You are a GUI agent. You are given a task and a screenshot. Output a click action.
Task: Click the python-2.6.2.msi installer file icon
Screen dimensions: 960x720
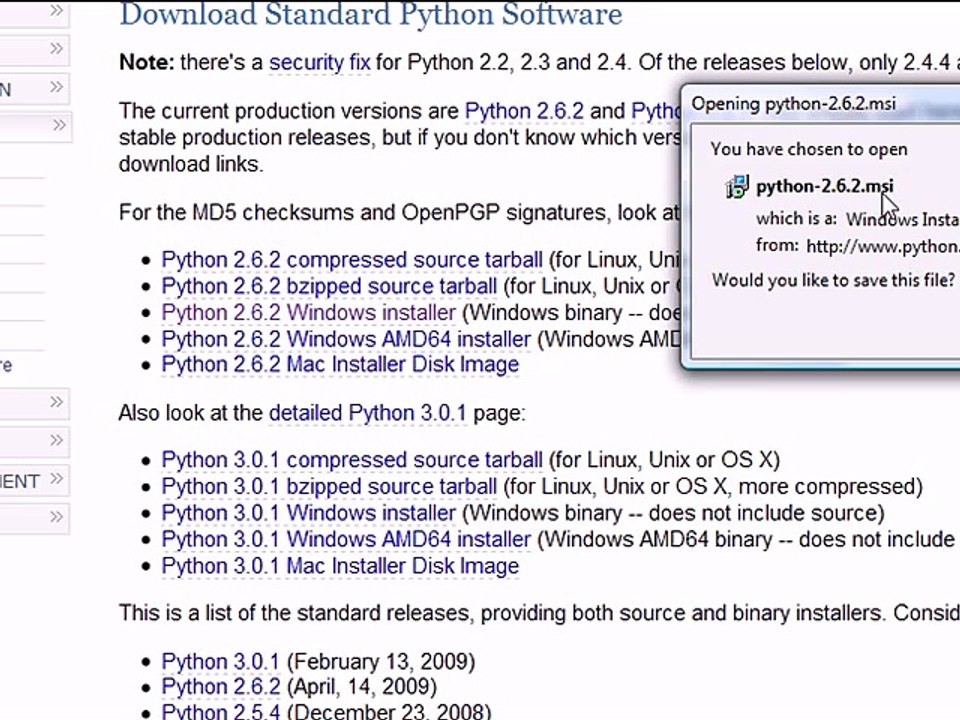pos(737,186)
